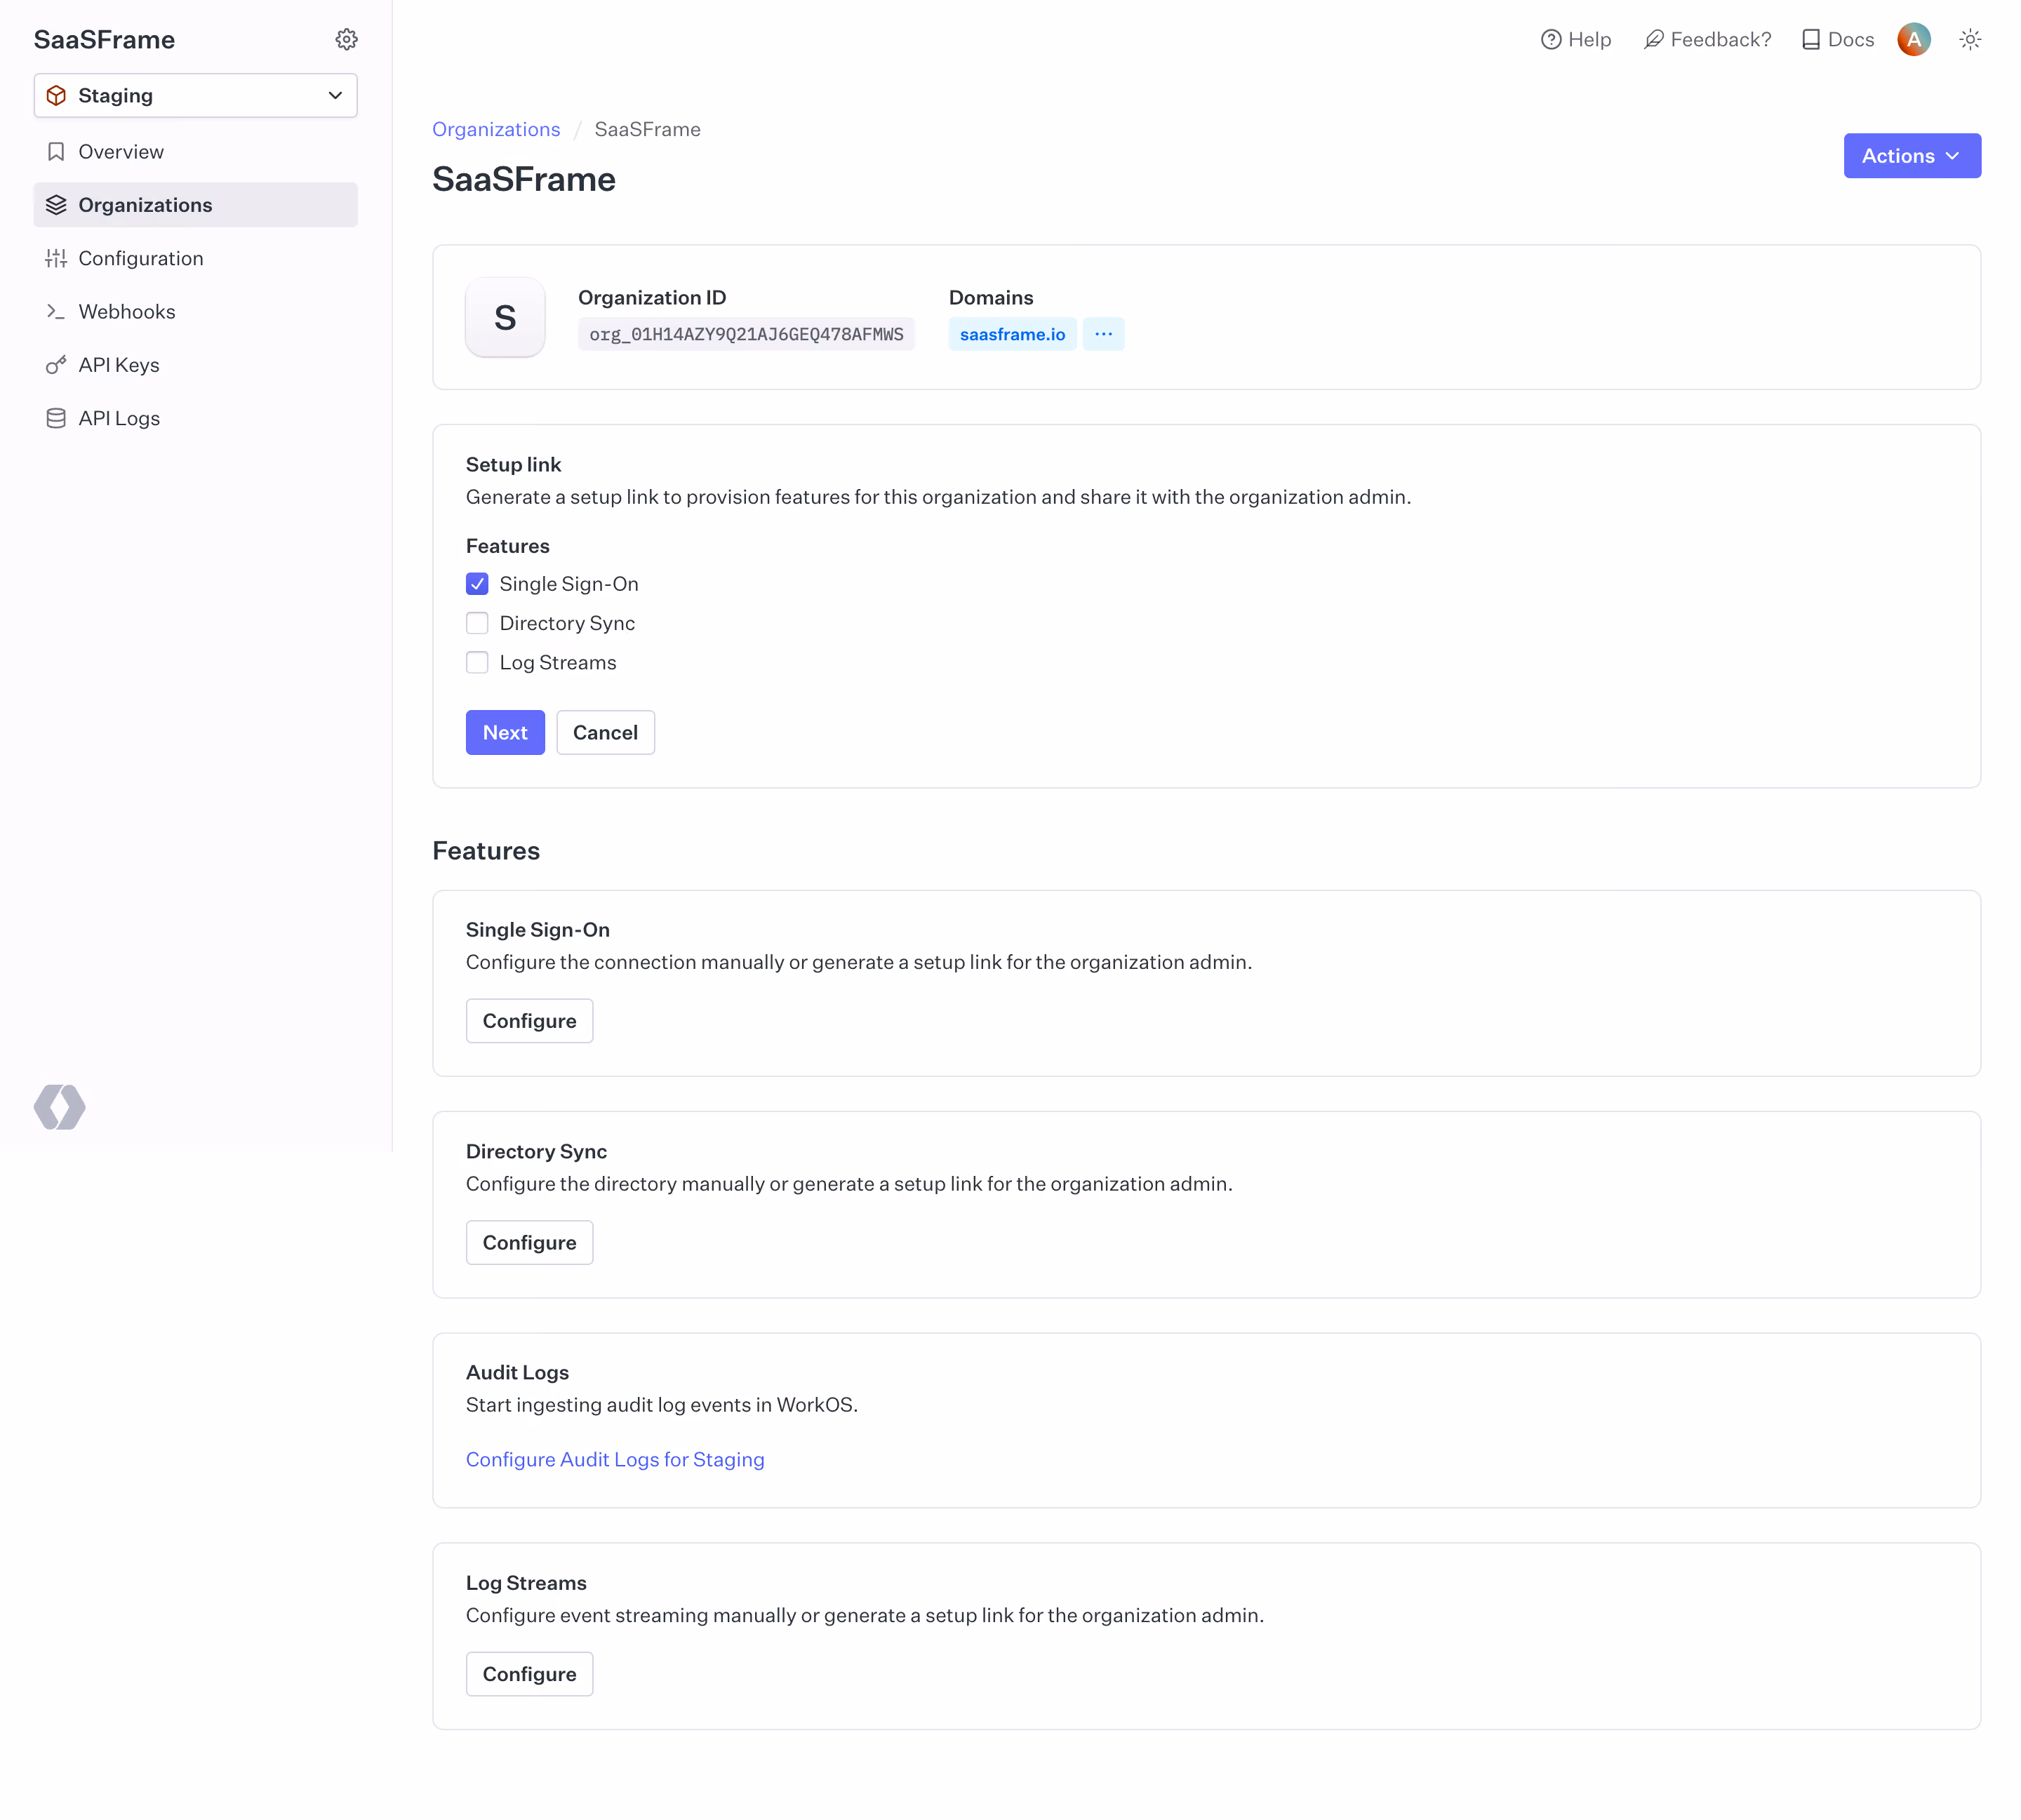Open Webhooks in the sidebar
This screenshot has height=1820, width=2021.
pos(196,311)
